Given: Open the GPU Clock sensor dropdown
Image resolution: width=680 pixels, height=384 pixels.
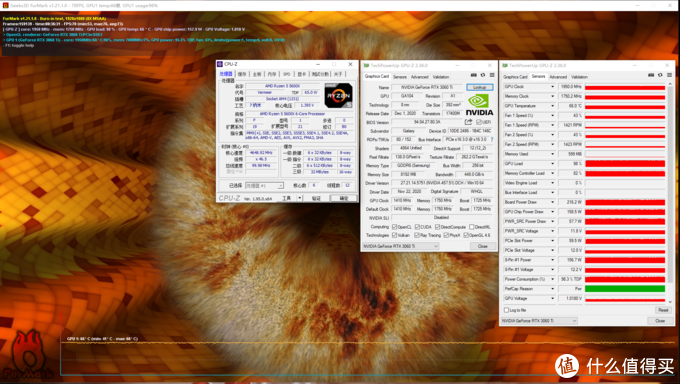Looking at the screenshot, I should click(x=552, y=87).
